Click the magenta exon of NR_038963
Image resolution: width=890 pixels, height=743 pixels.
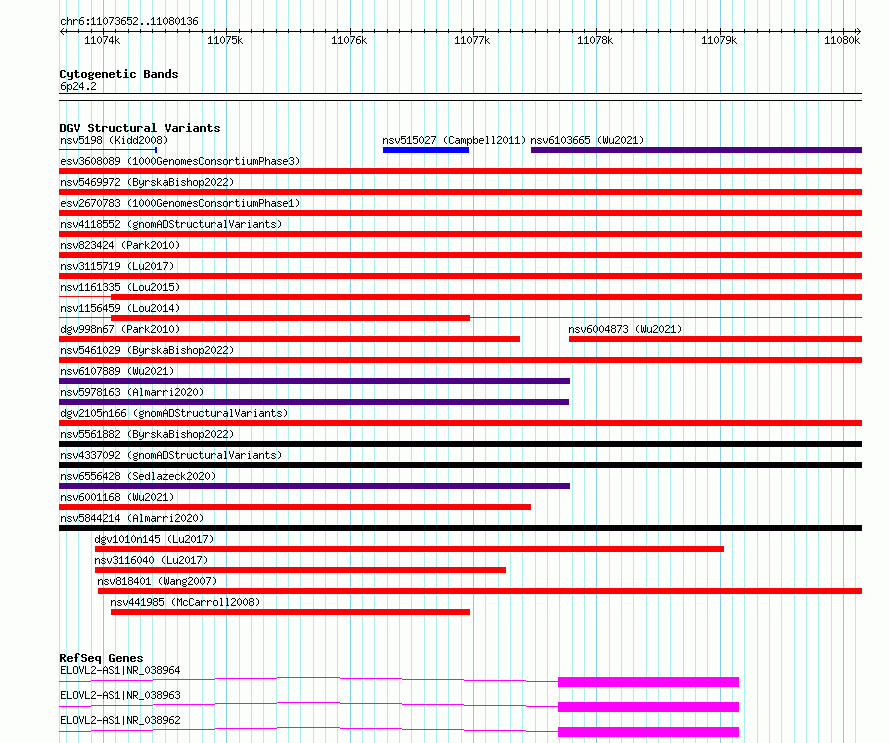(648, 707)
